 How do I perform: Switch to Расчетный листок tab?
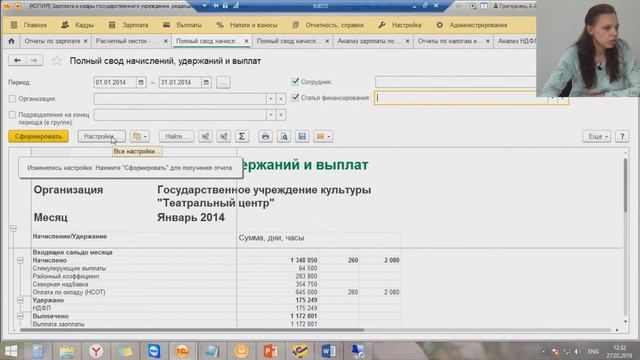click(123, 41)
